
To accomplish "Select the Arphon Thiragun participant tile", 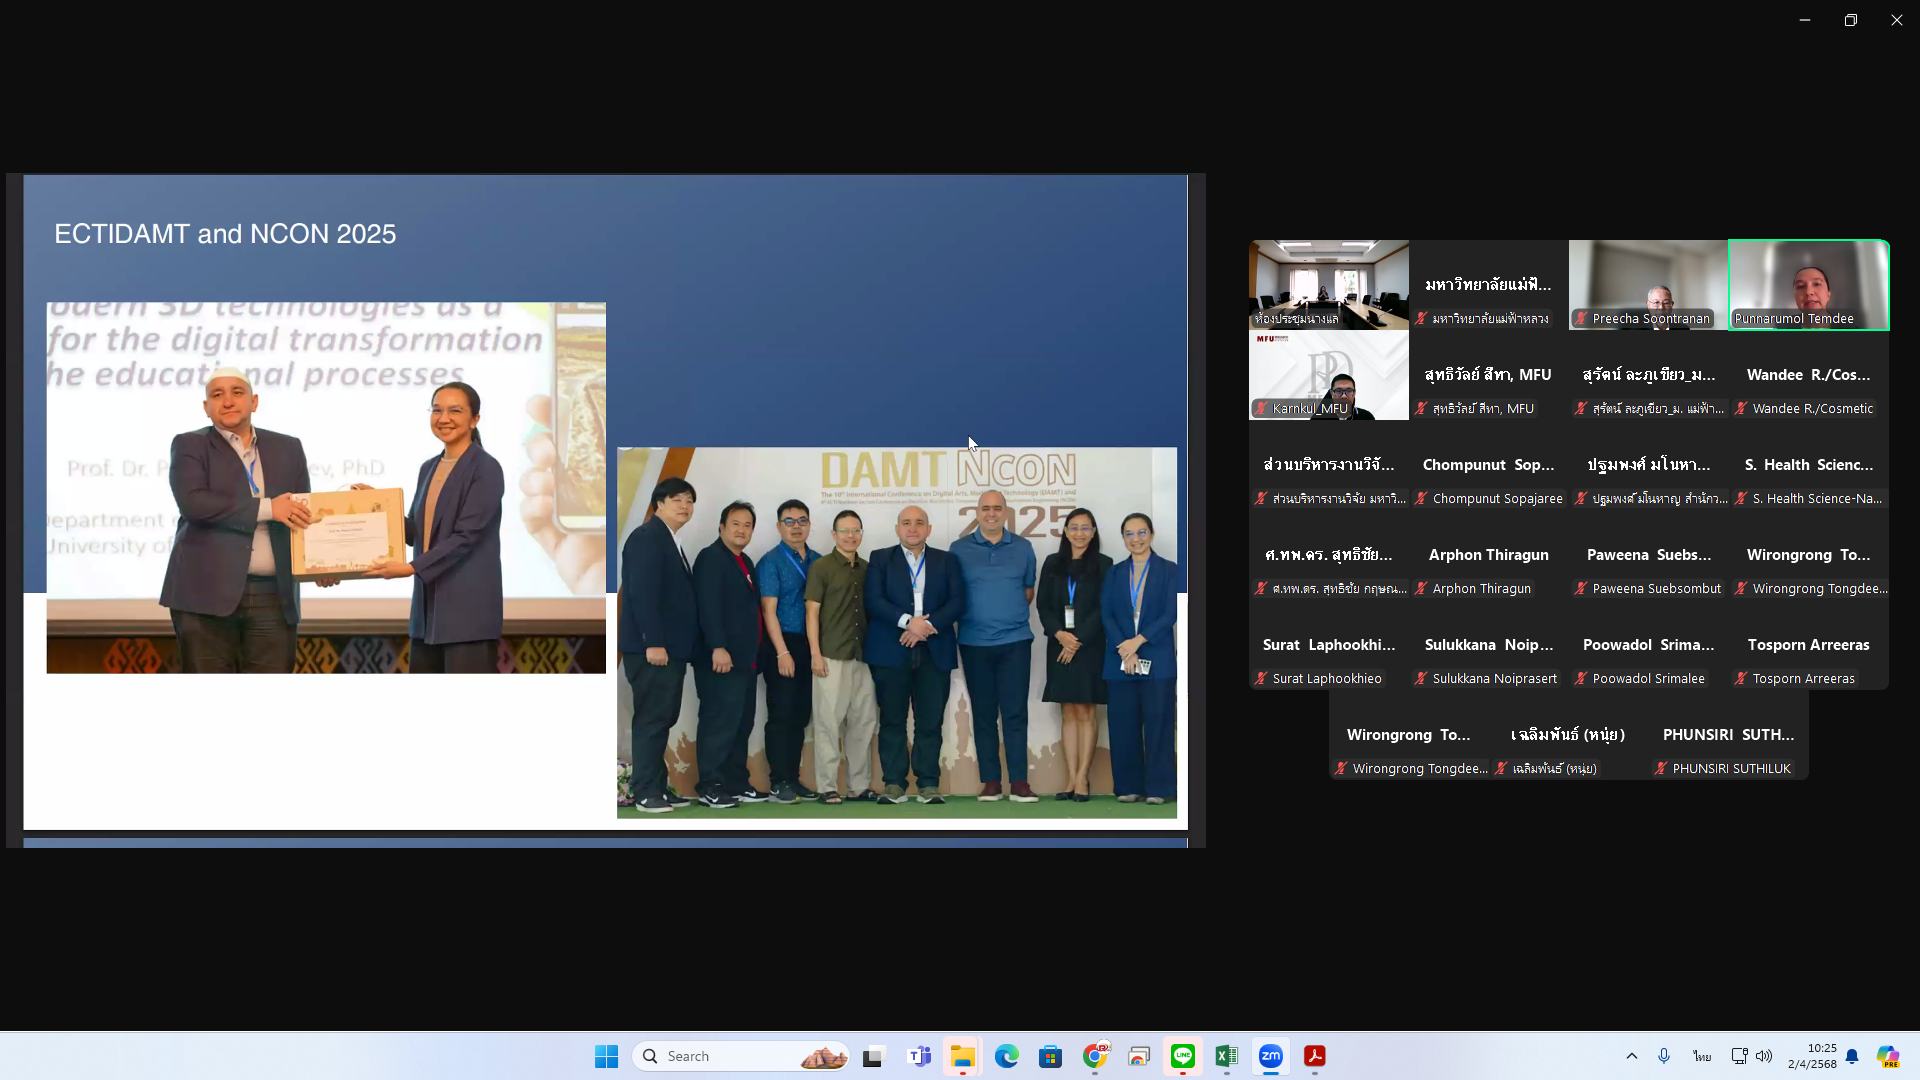I will [x=1489, y=555].
